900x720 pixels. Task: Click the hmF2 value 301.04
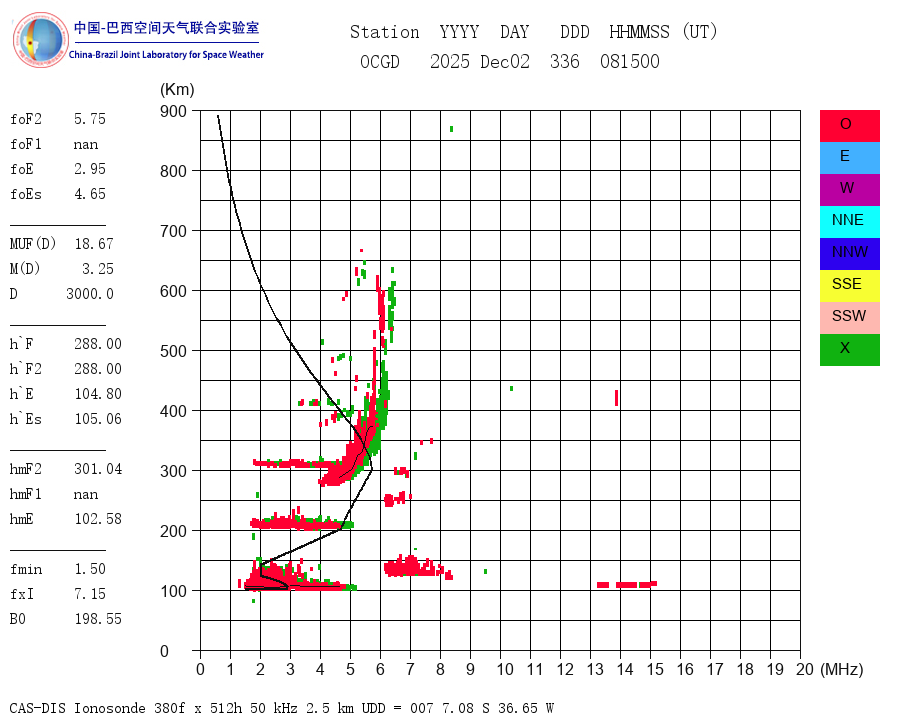click(98, 469)
